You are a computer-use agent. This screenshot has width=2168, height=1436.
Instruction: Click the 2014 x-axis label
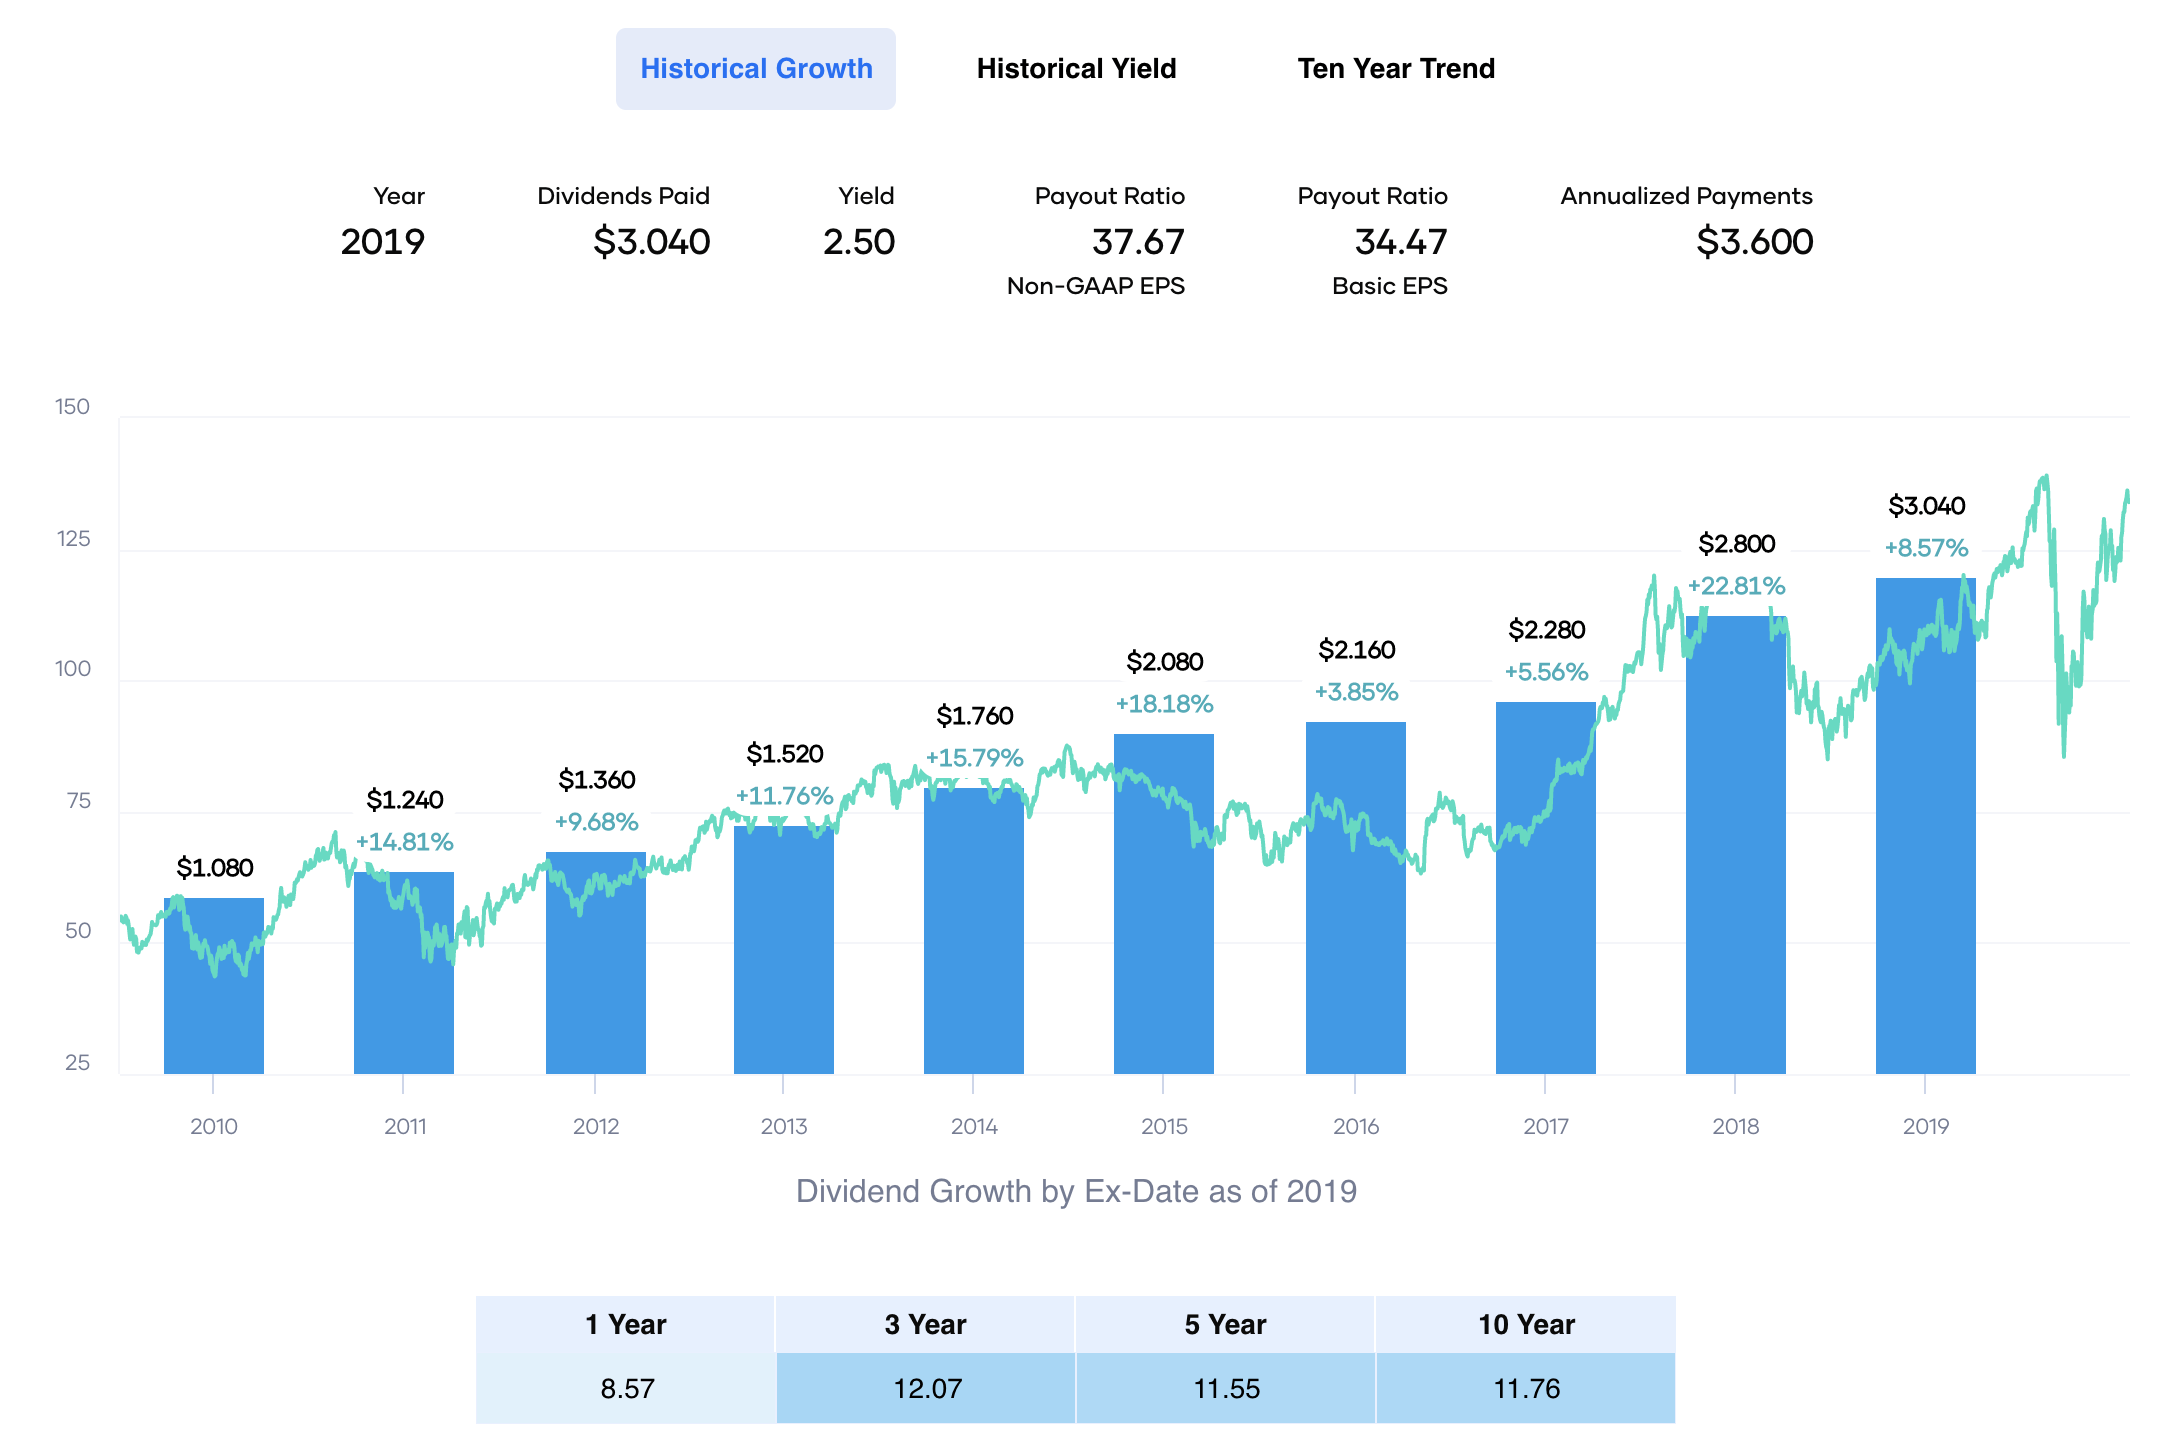pos(975,1127)
